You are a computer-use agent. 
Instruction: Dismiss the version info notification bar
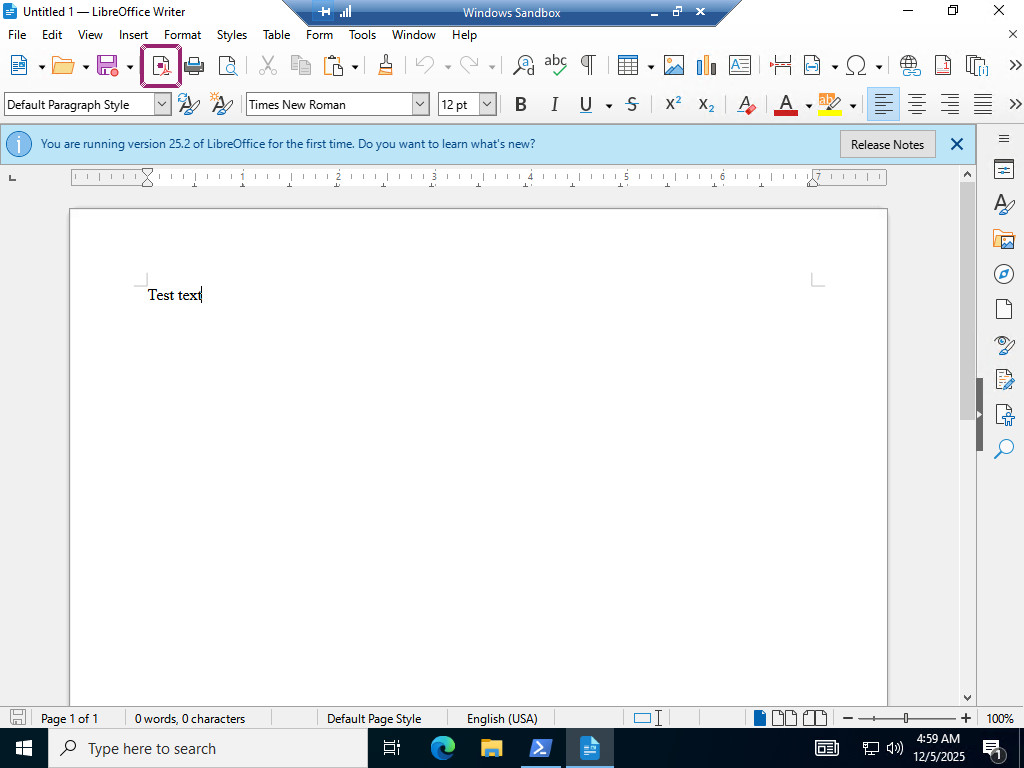957,144
